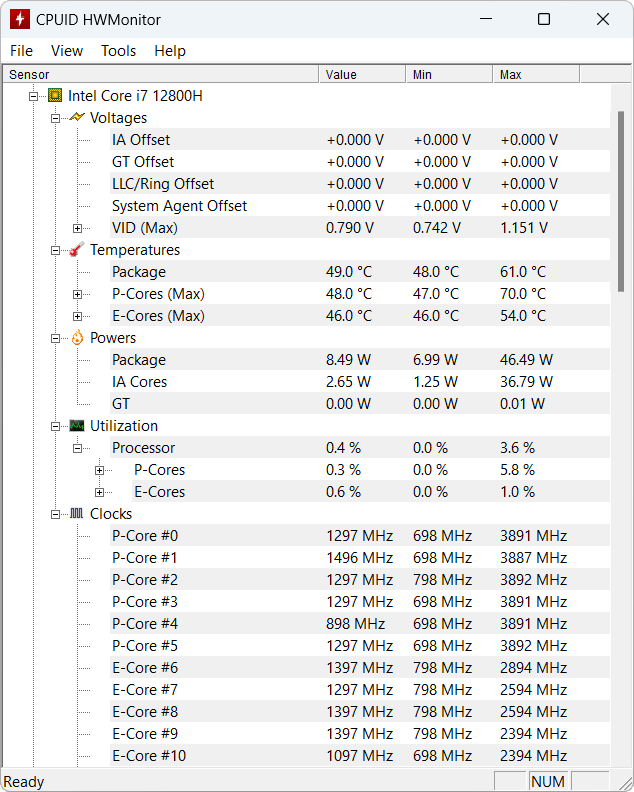Image resolution: width=634 pixels, height=792 pixels.
Task: Collapse the Clocks section
Action: (56, 515)
